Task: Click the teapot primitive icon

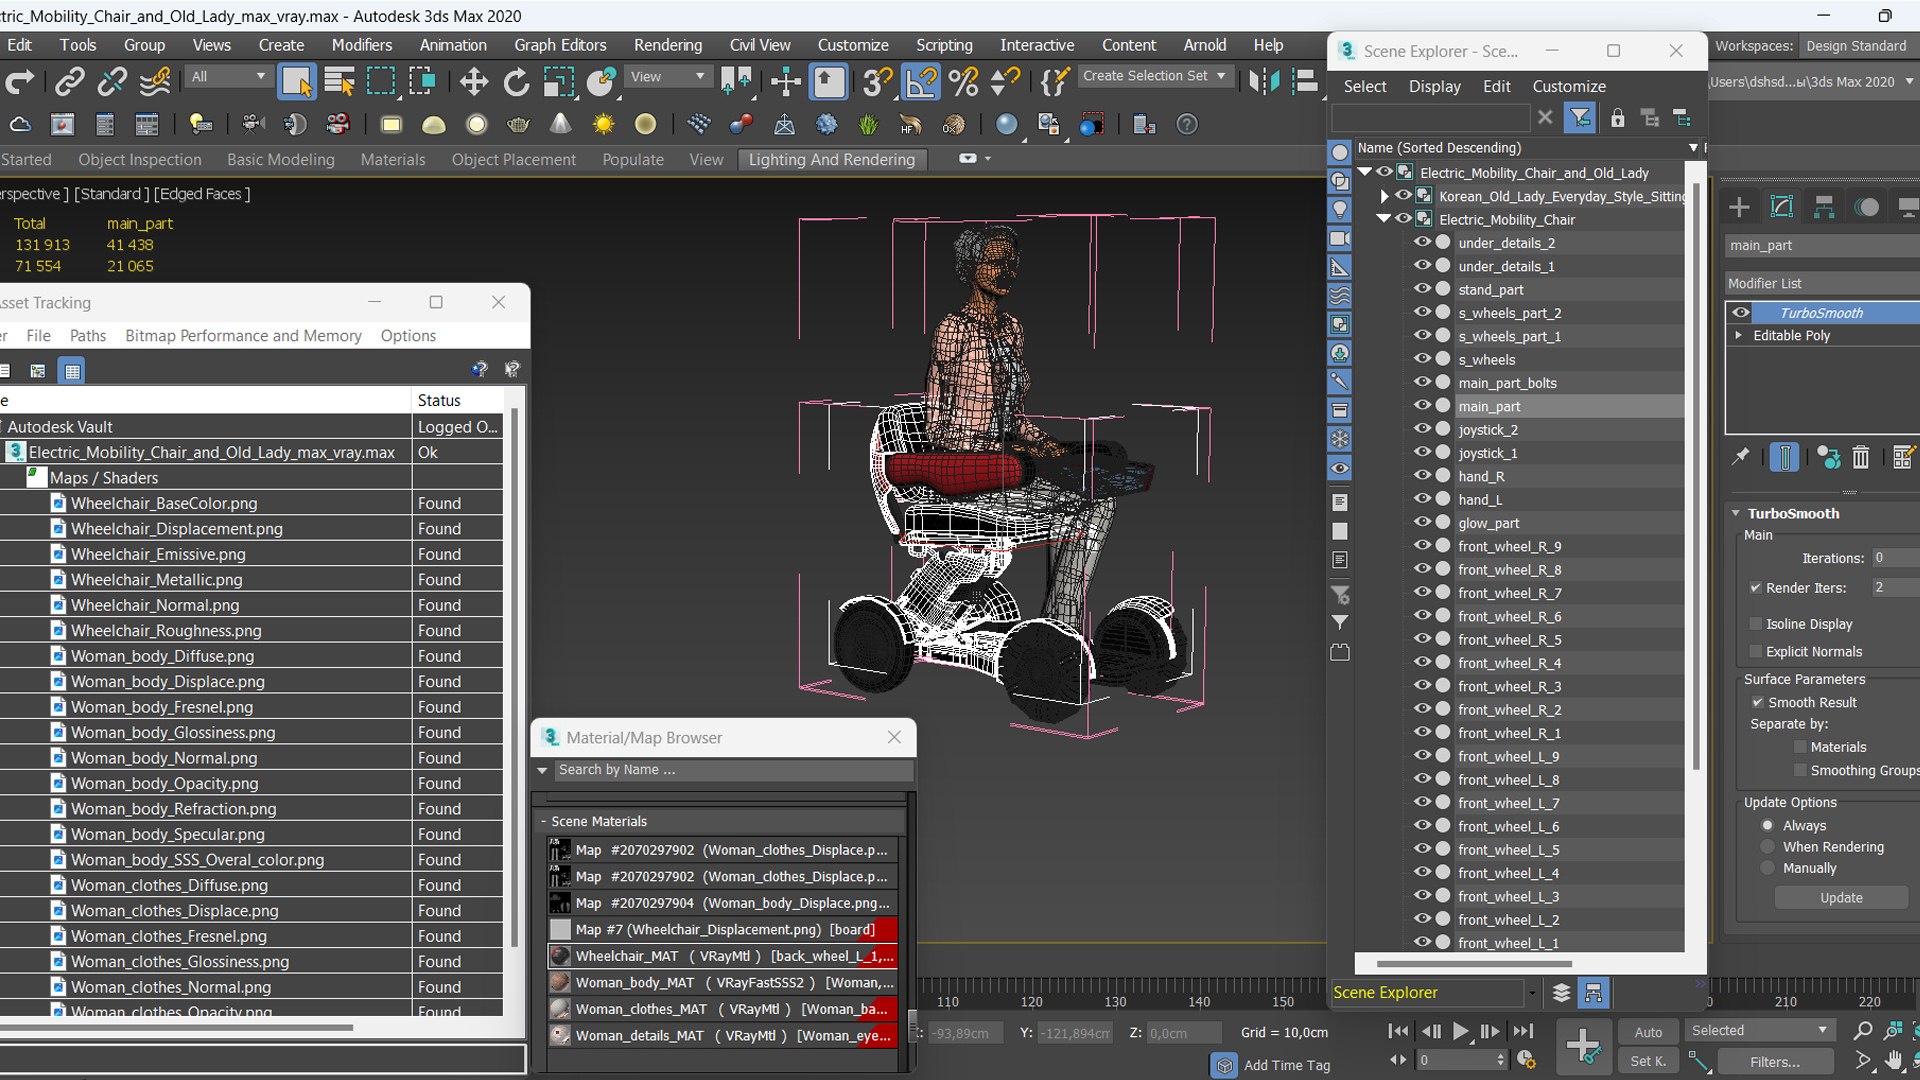Action: tap(518, 124)
